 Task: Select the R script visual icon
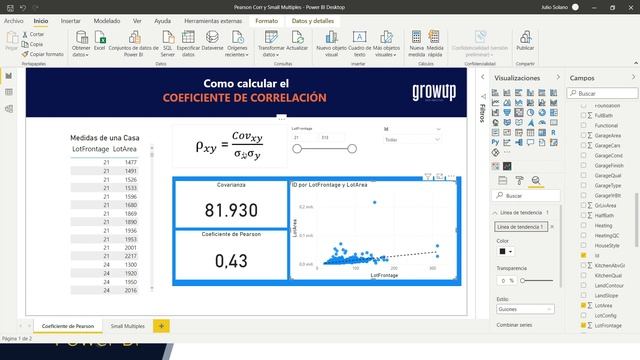click(x=553, y=133)
